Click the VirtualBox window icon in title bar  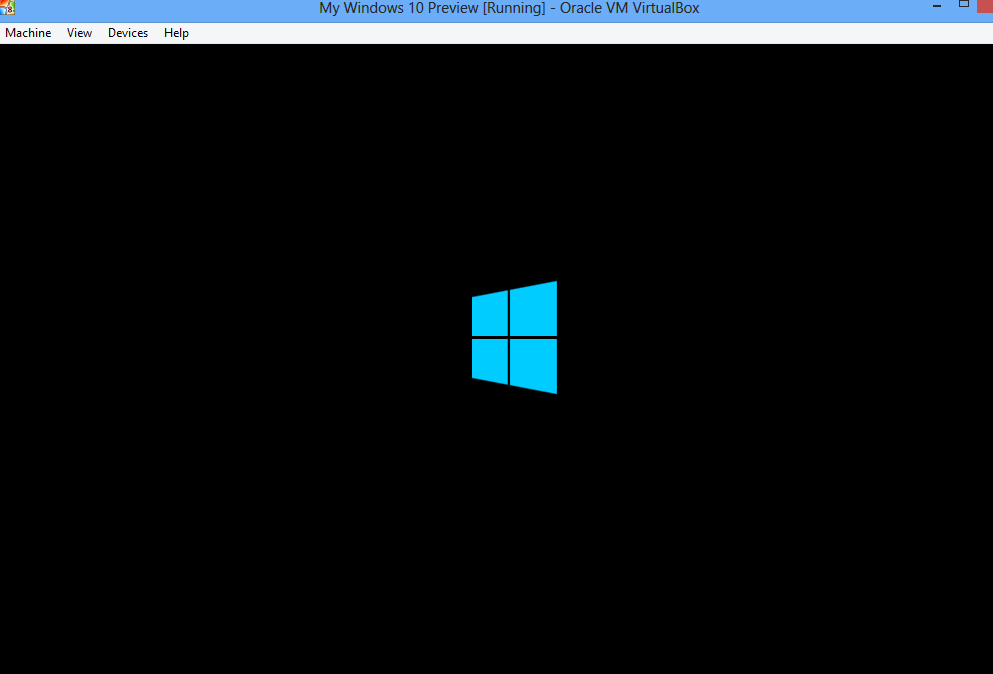coord(8,7)
